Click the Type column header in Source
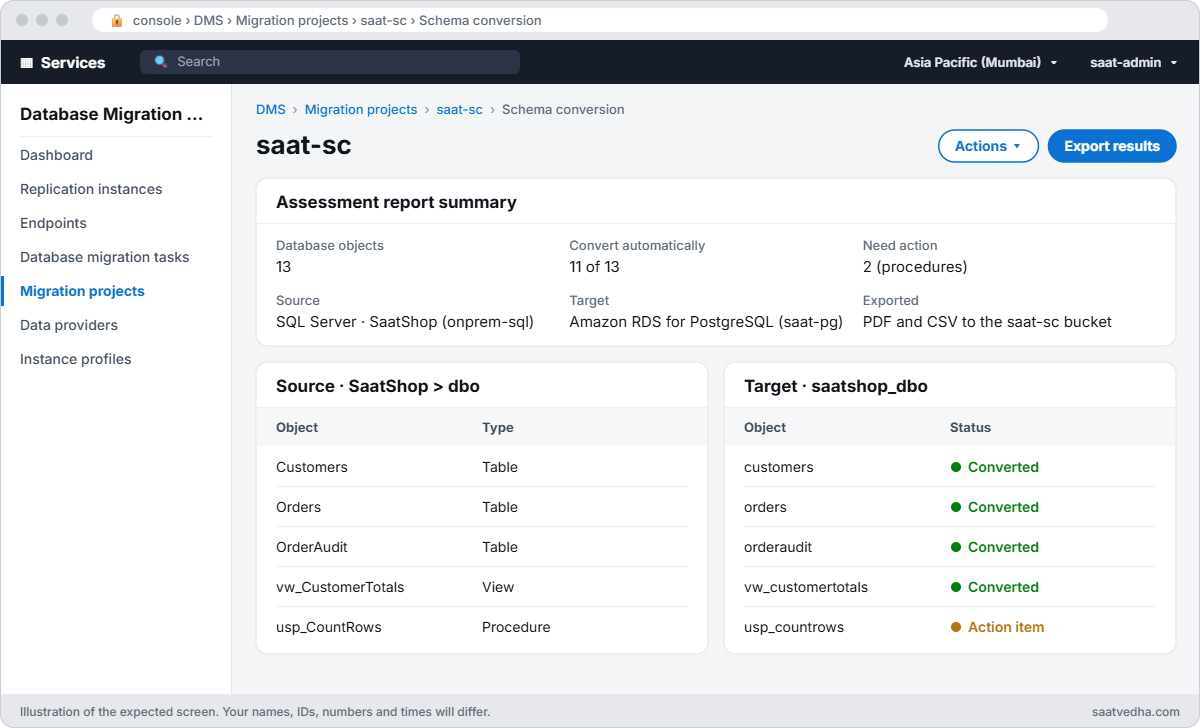 (x=498, y=427)
